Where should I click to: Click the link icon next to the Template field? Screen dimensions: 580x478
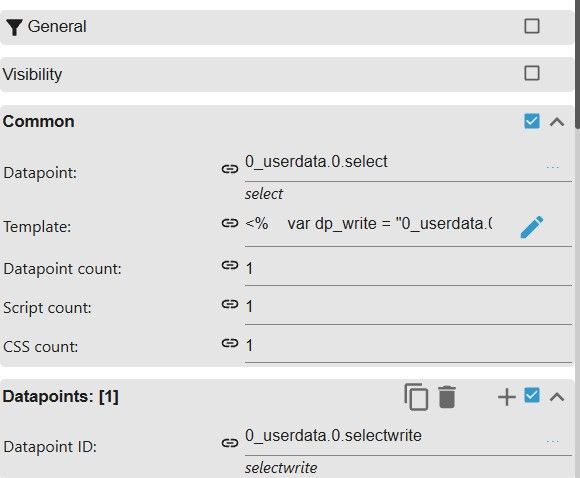click(x=230, y=223)
